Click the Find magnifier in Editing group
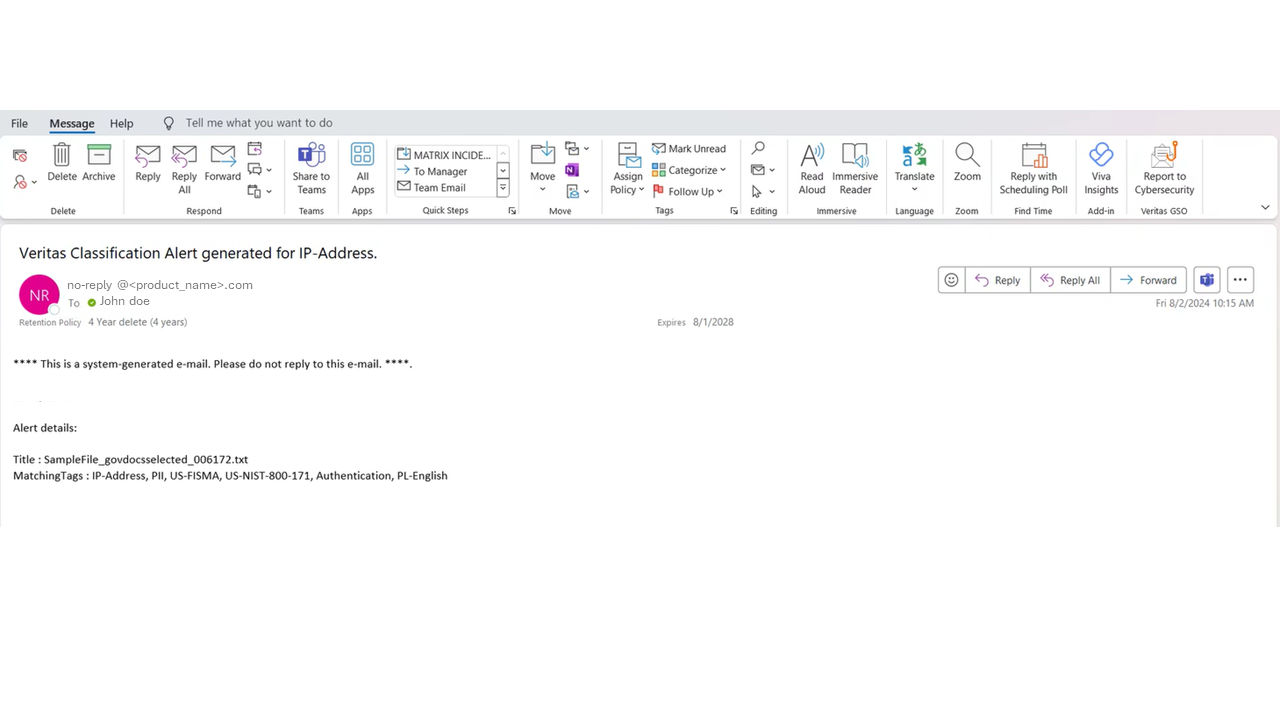This screenshot has width=1280, height=720. tap(758, 149)
